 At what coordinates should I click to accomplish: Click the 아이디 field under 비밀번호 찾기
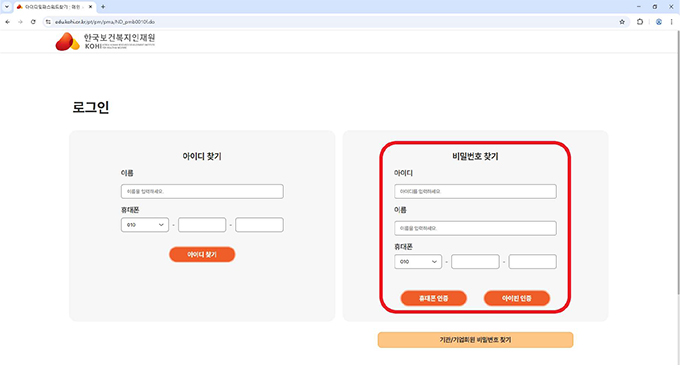click(x=475, y=191)
